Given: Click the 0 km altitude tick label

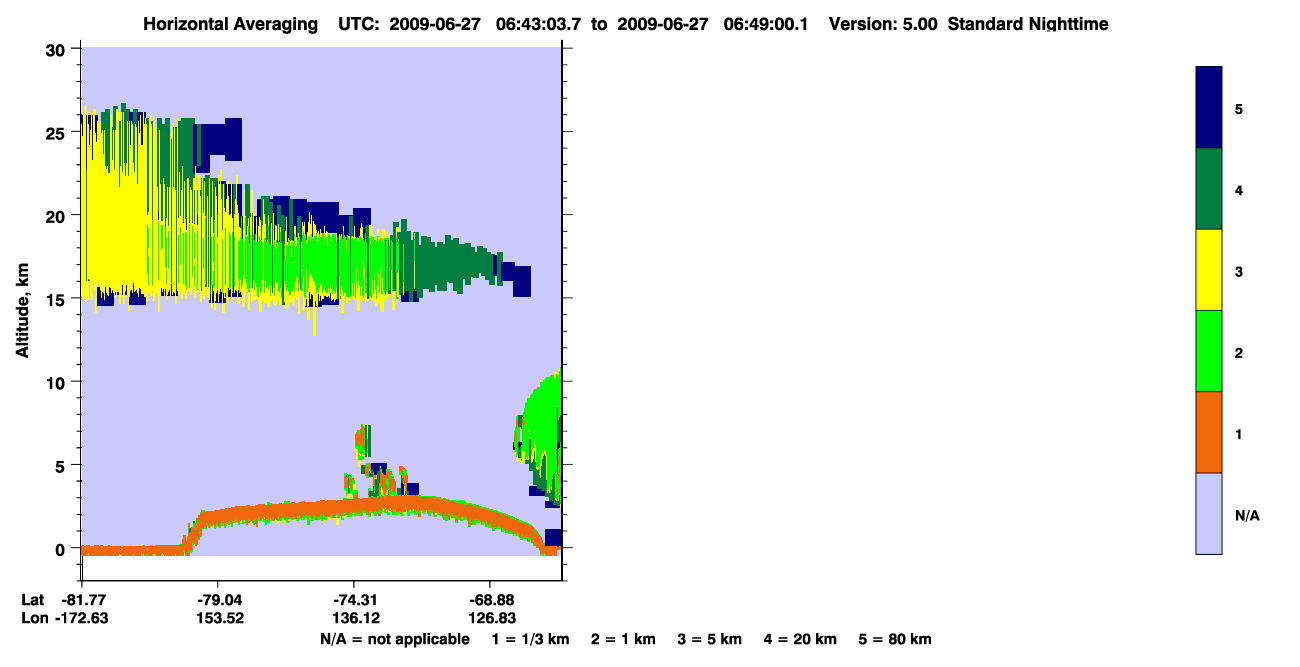Looking at the screenshot, I should point(62,549).
